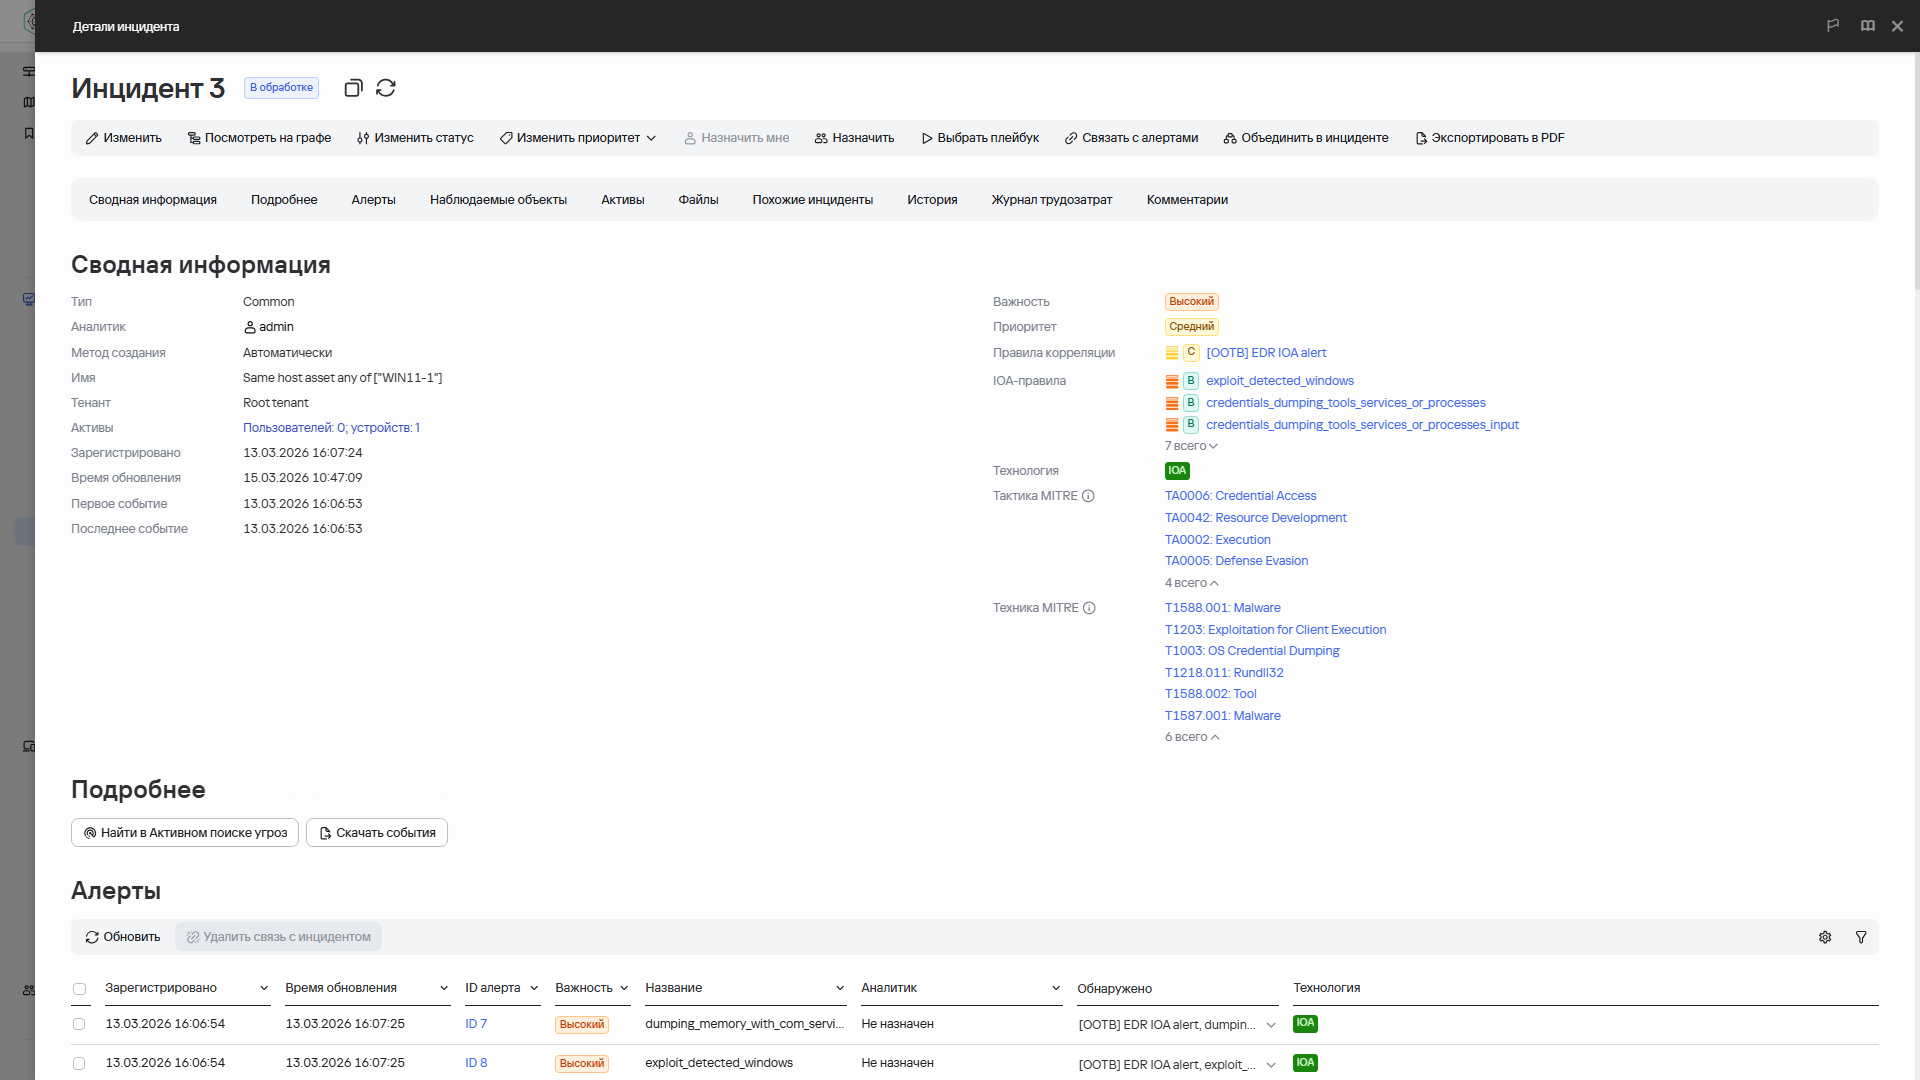Screen dimensions: 1920x1080
Task: Open the Журнал трудозатрат tab
Action: 1051,200
